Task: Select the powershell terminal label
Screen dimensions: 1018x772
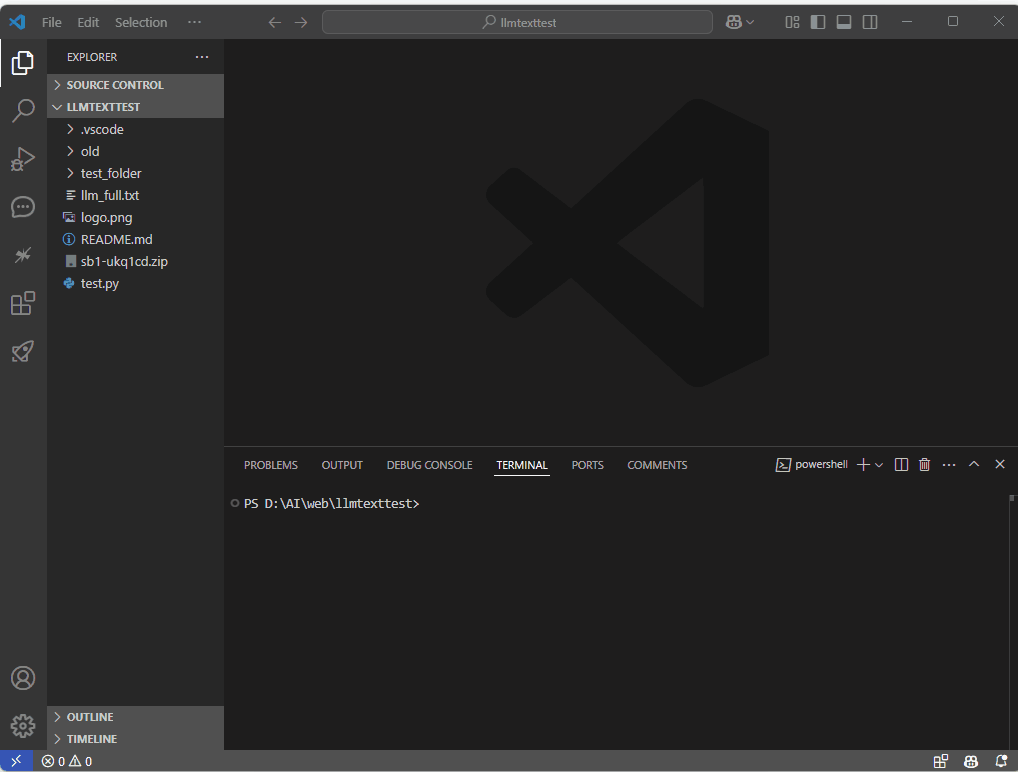Action: point(812,464)
